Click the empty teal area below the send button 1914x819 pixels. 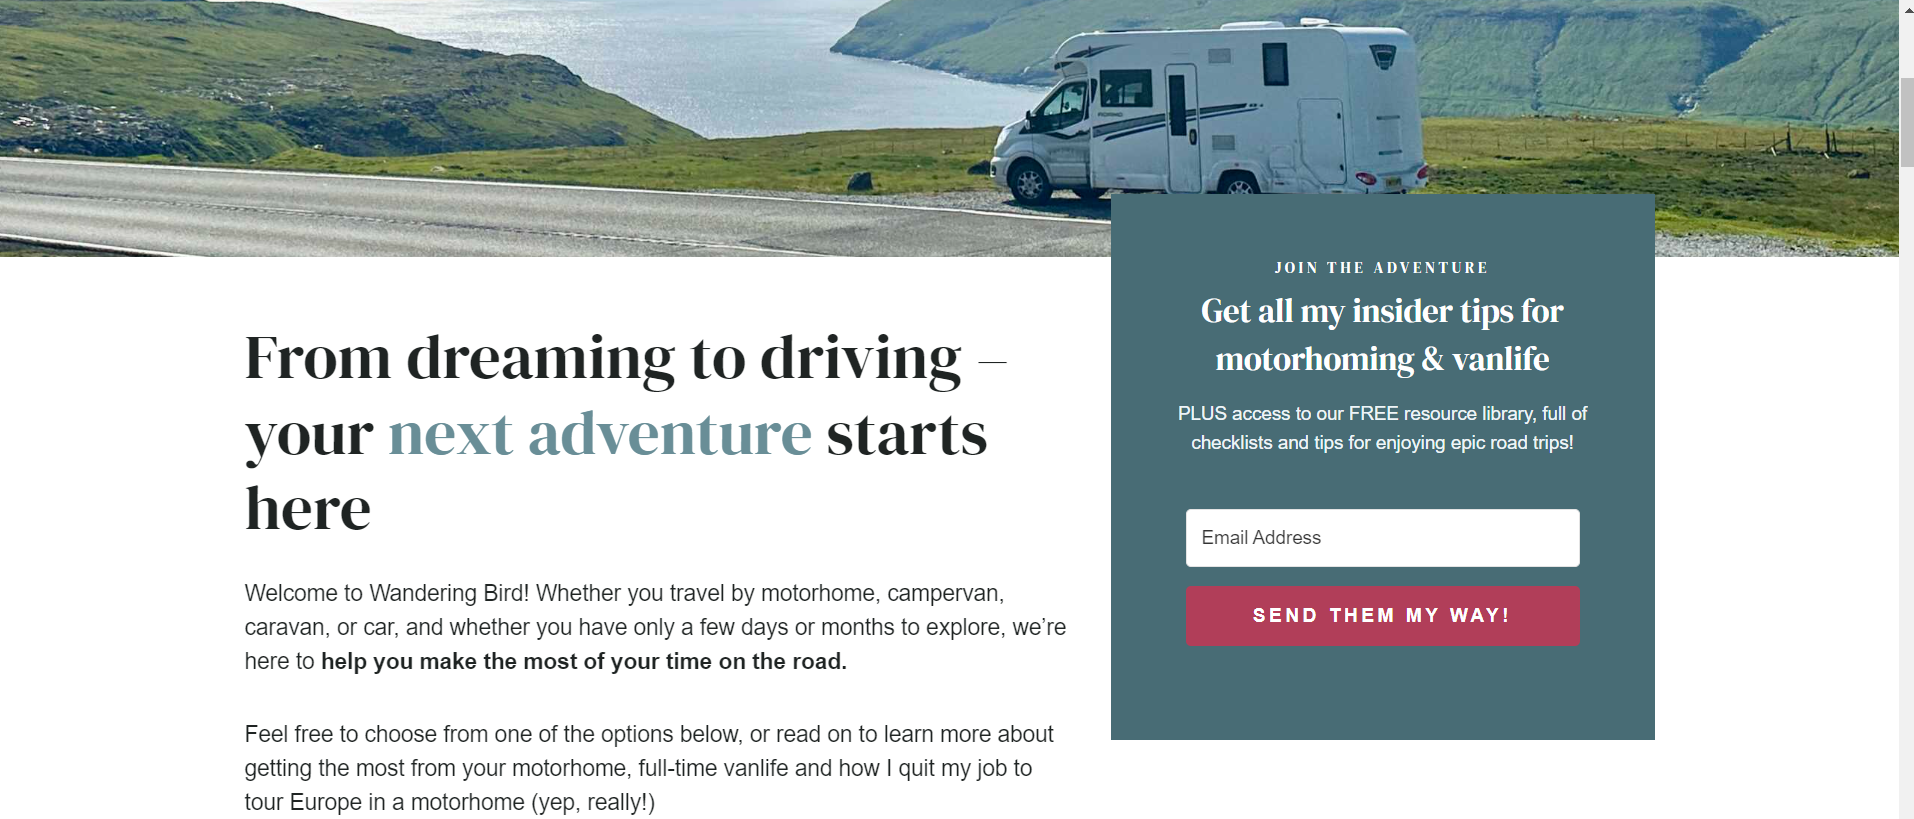pos(1382,693)
